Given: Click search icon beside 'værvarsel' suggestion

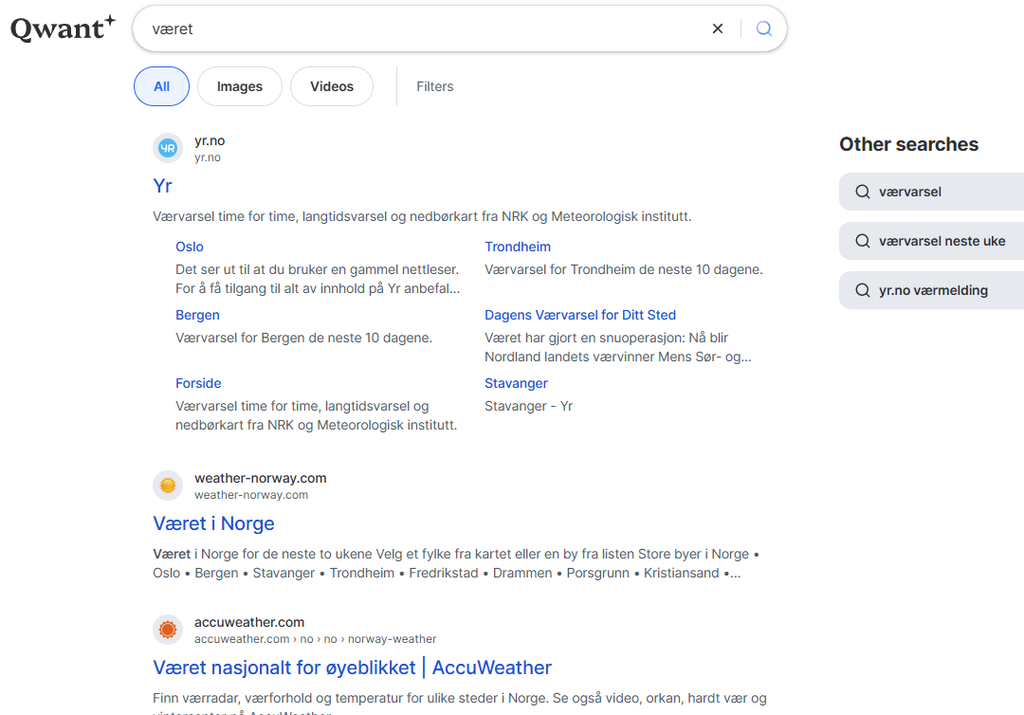Looking at the screenshot, I should (863, 192).
